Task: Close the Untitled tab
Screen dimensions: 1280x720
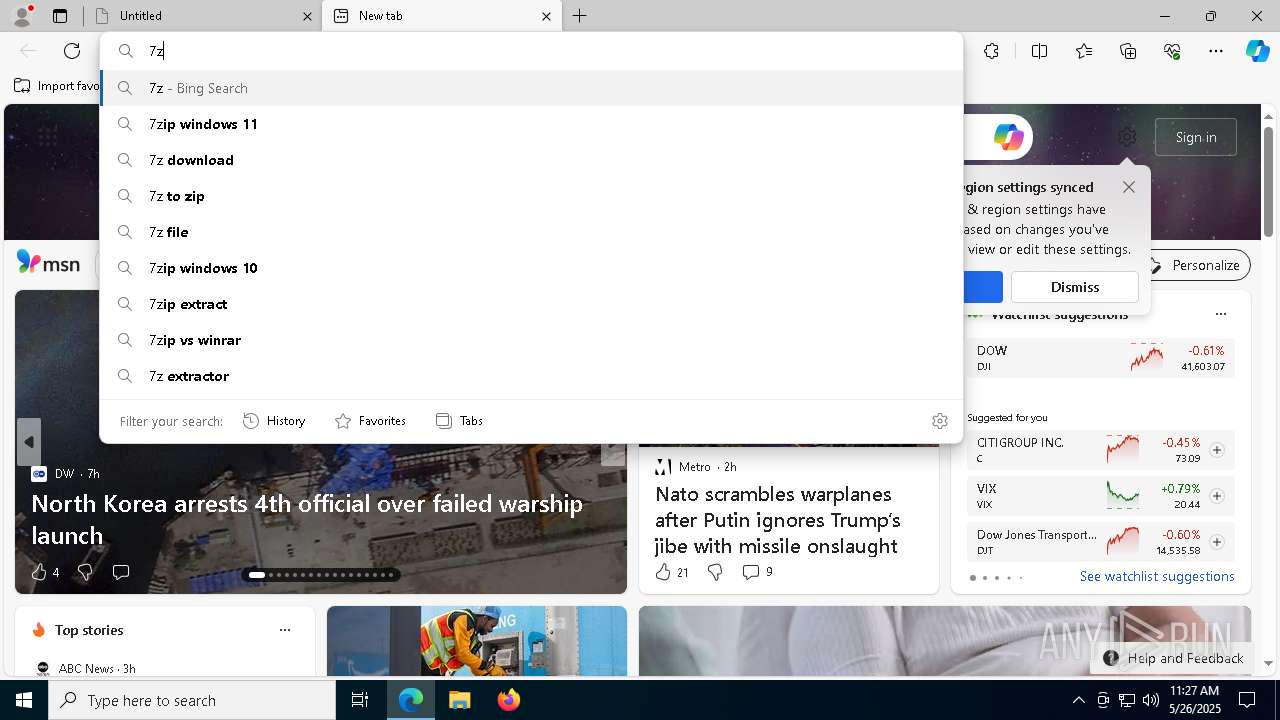Action: point(307,16)
